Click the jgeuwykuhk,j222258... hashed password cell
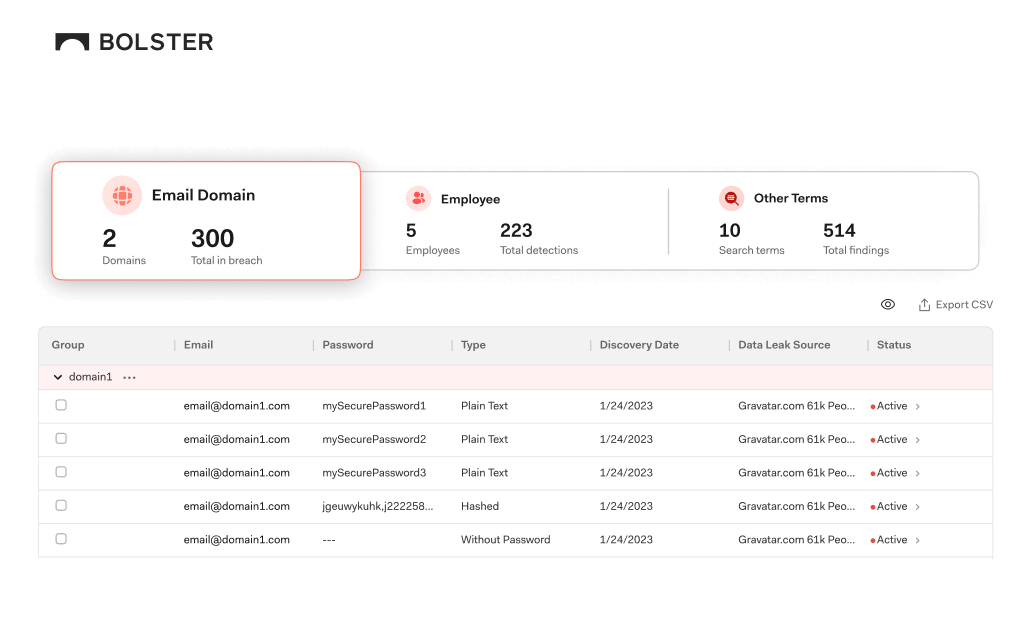This screenshot has width=1030, height=635. 378,506
